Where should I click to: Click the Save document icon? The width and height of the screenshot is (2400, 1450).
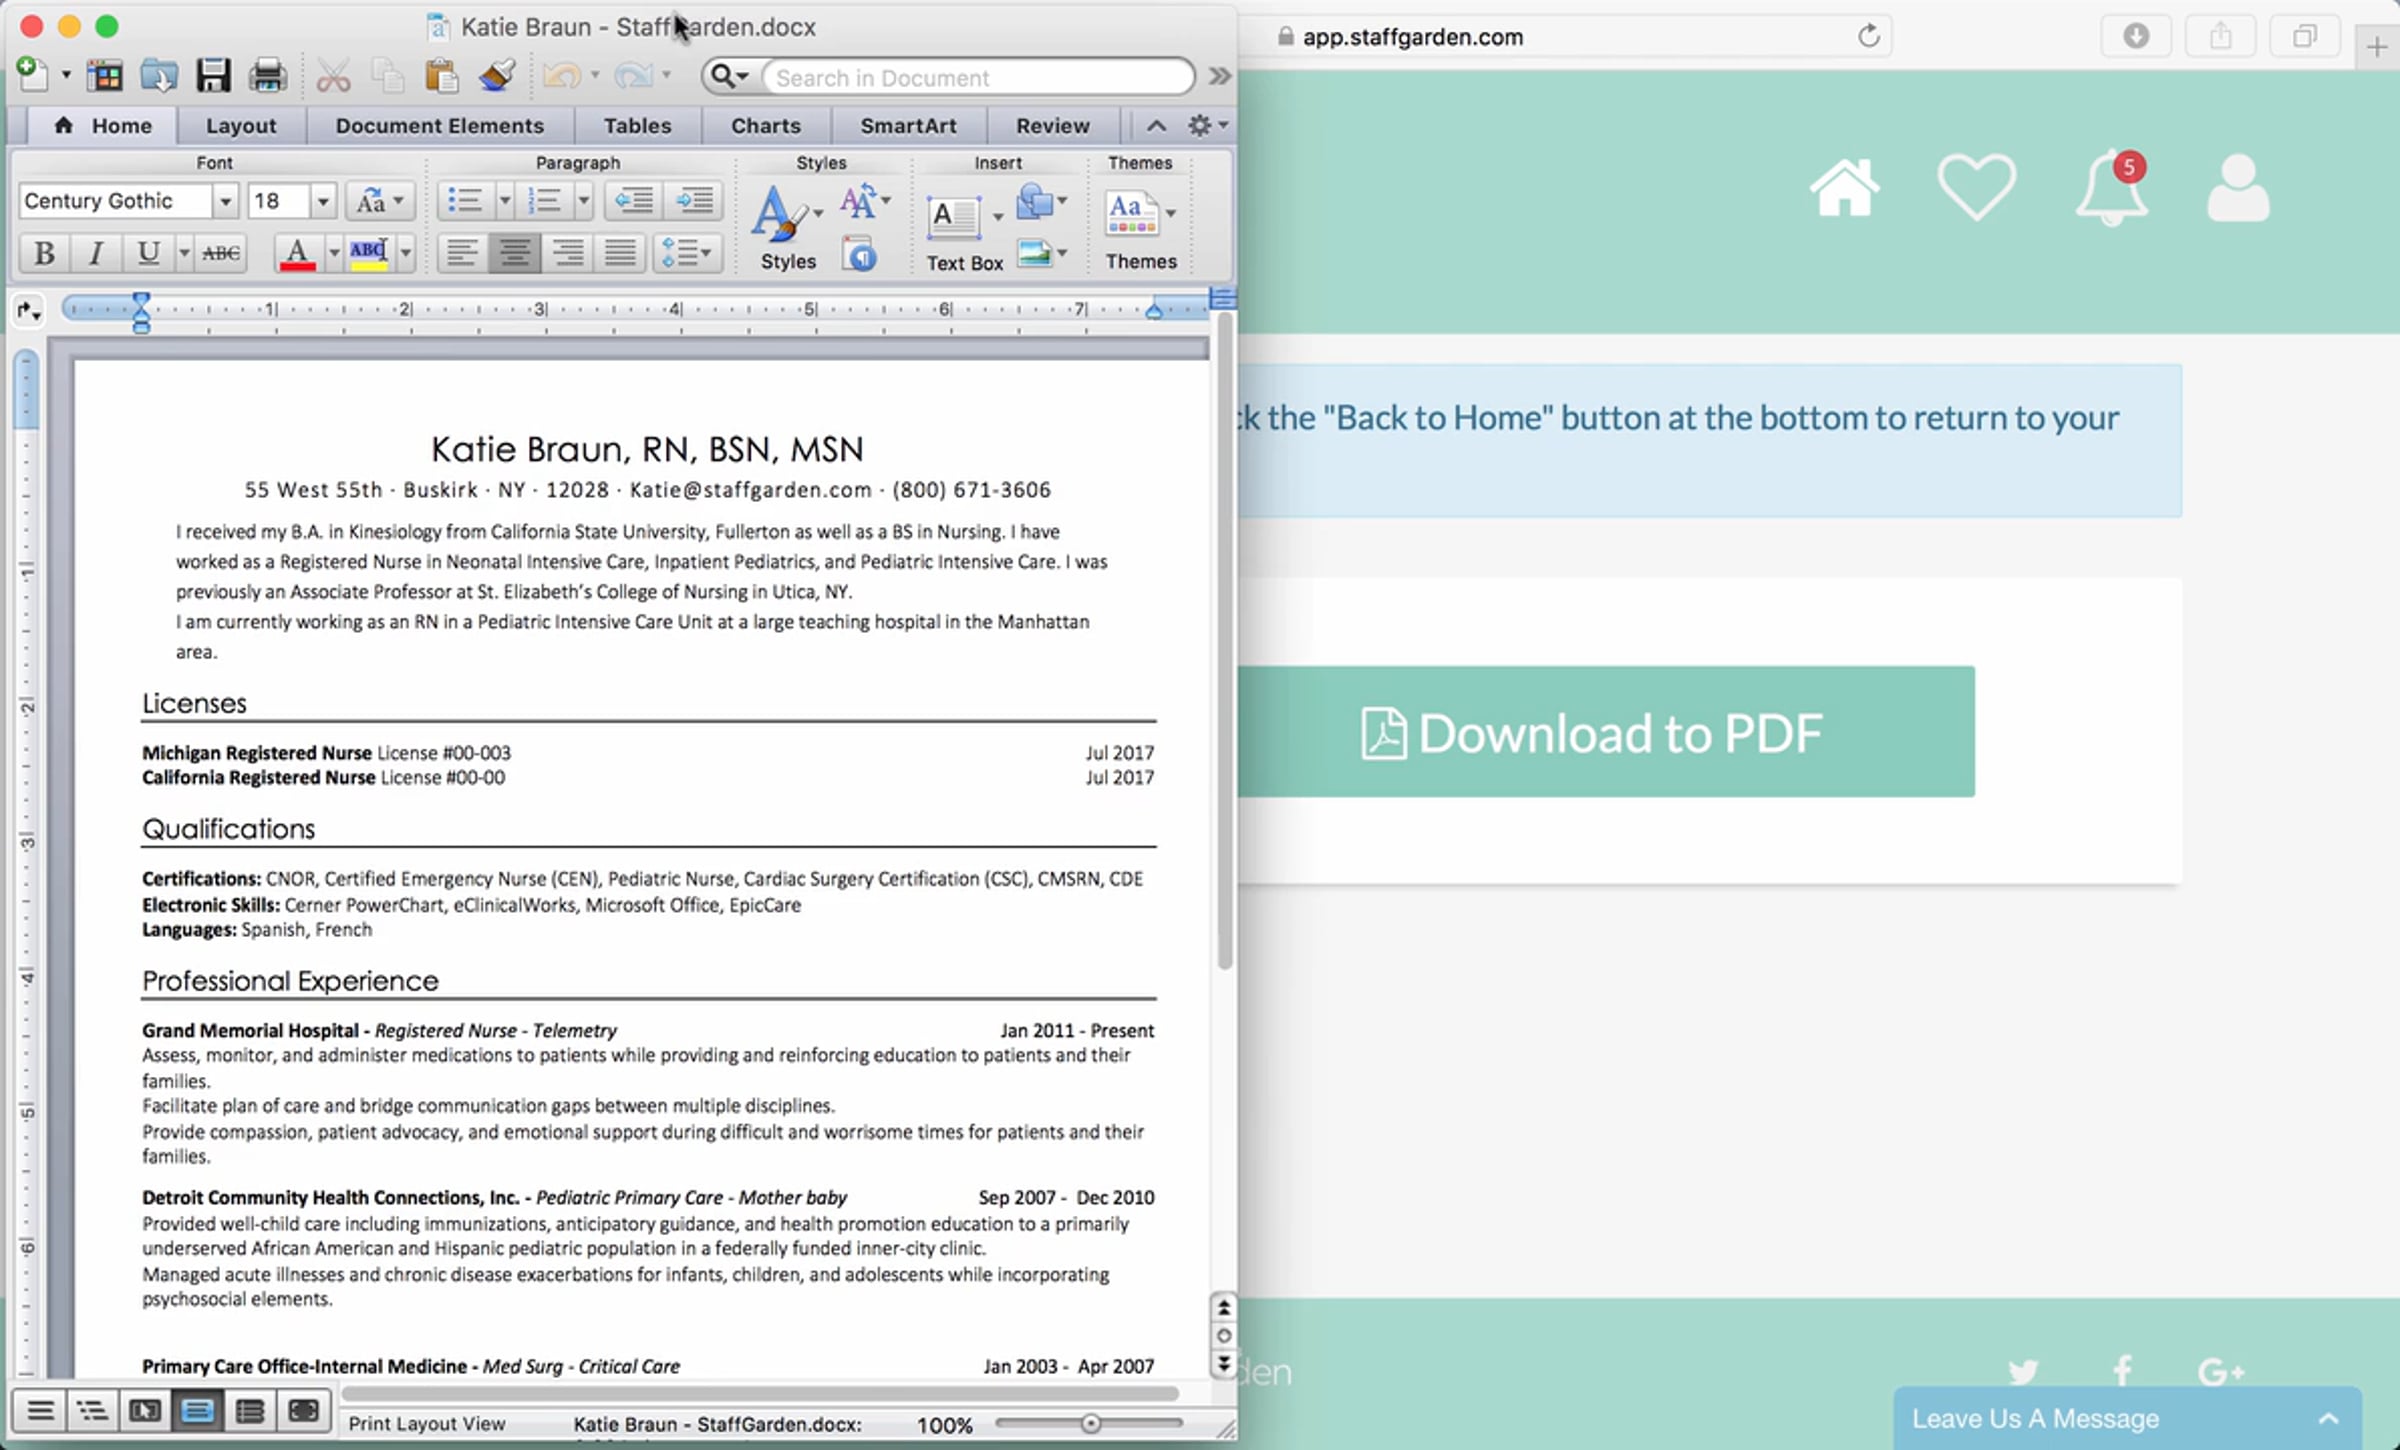(213, 76)
